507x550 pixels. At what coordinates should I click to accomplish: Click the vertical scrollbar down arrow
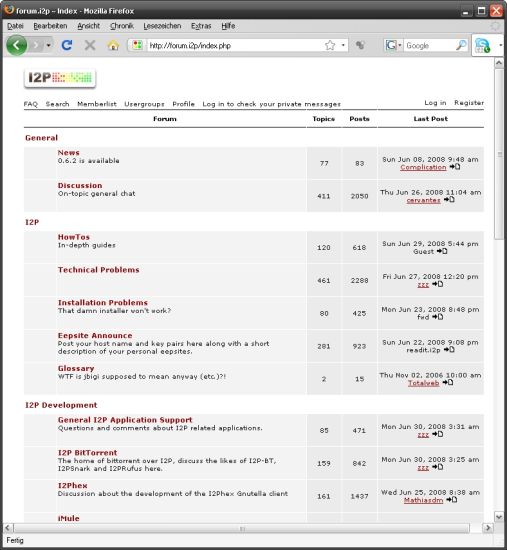tap(499, 517)
